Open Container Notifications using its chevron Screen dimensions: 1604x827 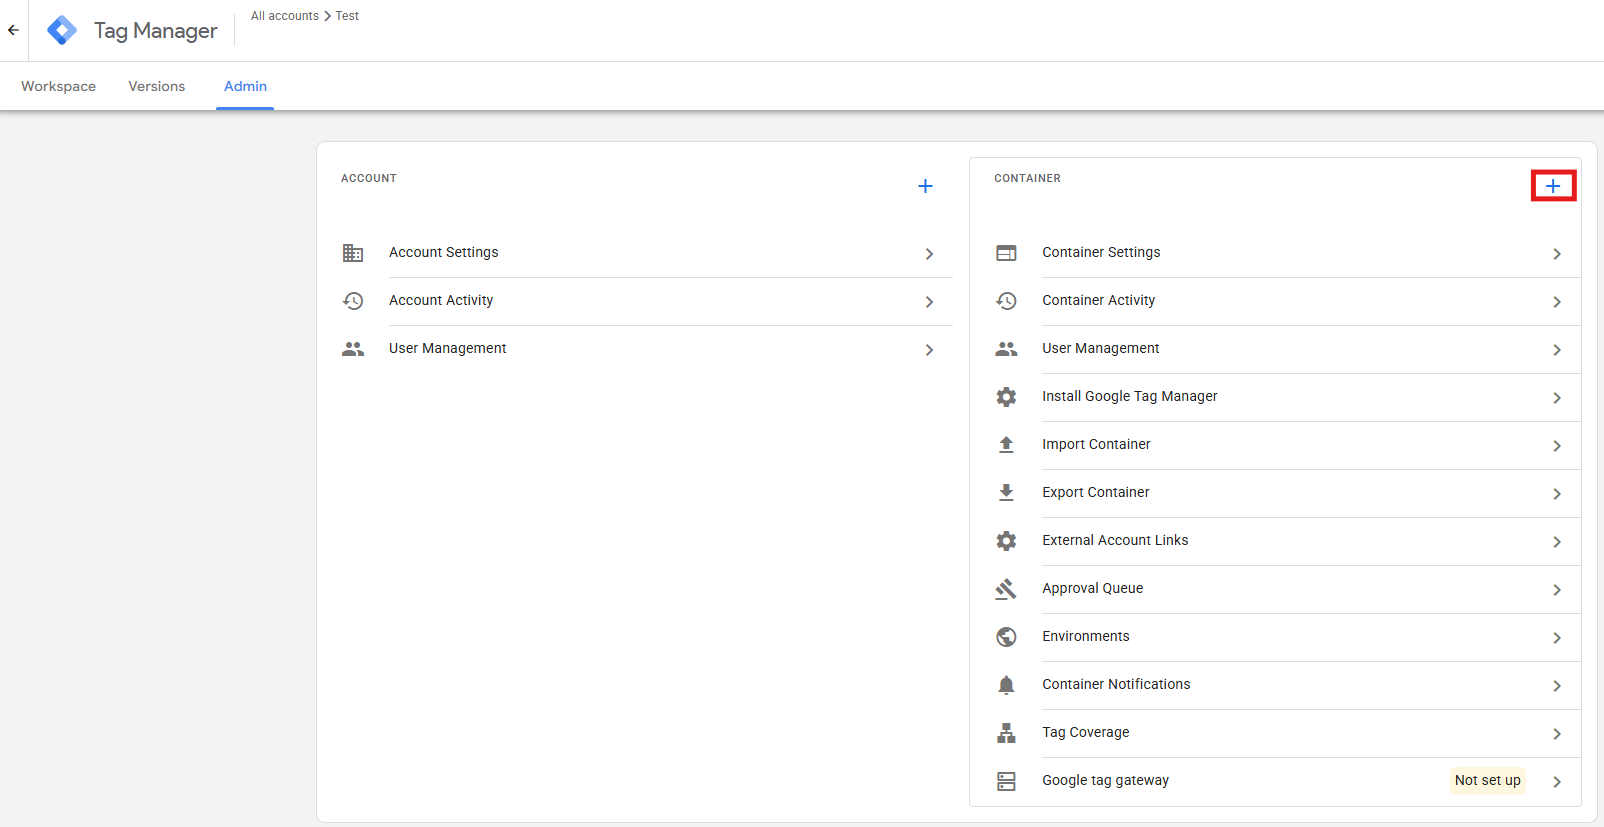click(x=1557, y=686)
